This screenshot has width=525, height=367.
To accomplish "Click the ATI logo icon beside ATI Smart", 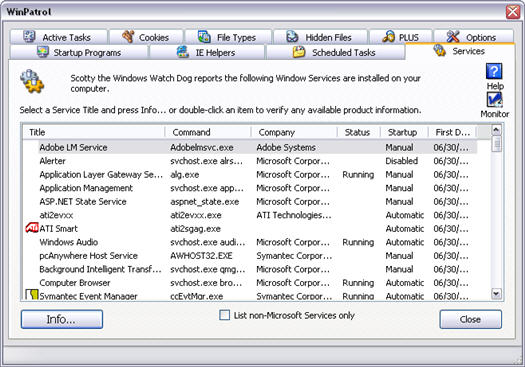I will point(32,228).
